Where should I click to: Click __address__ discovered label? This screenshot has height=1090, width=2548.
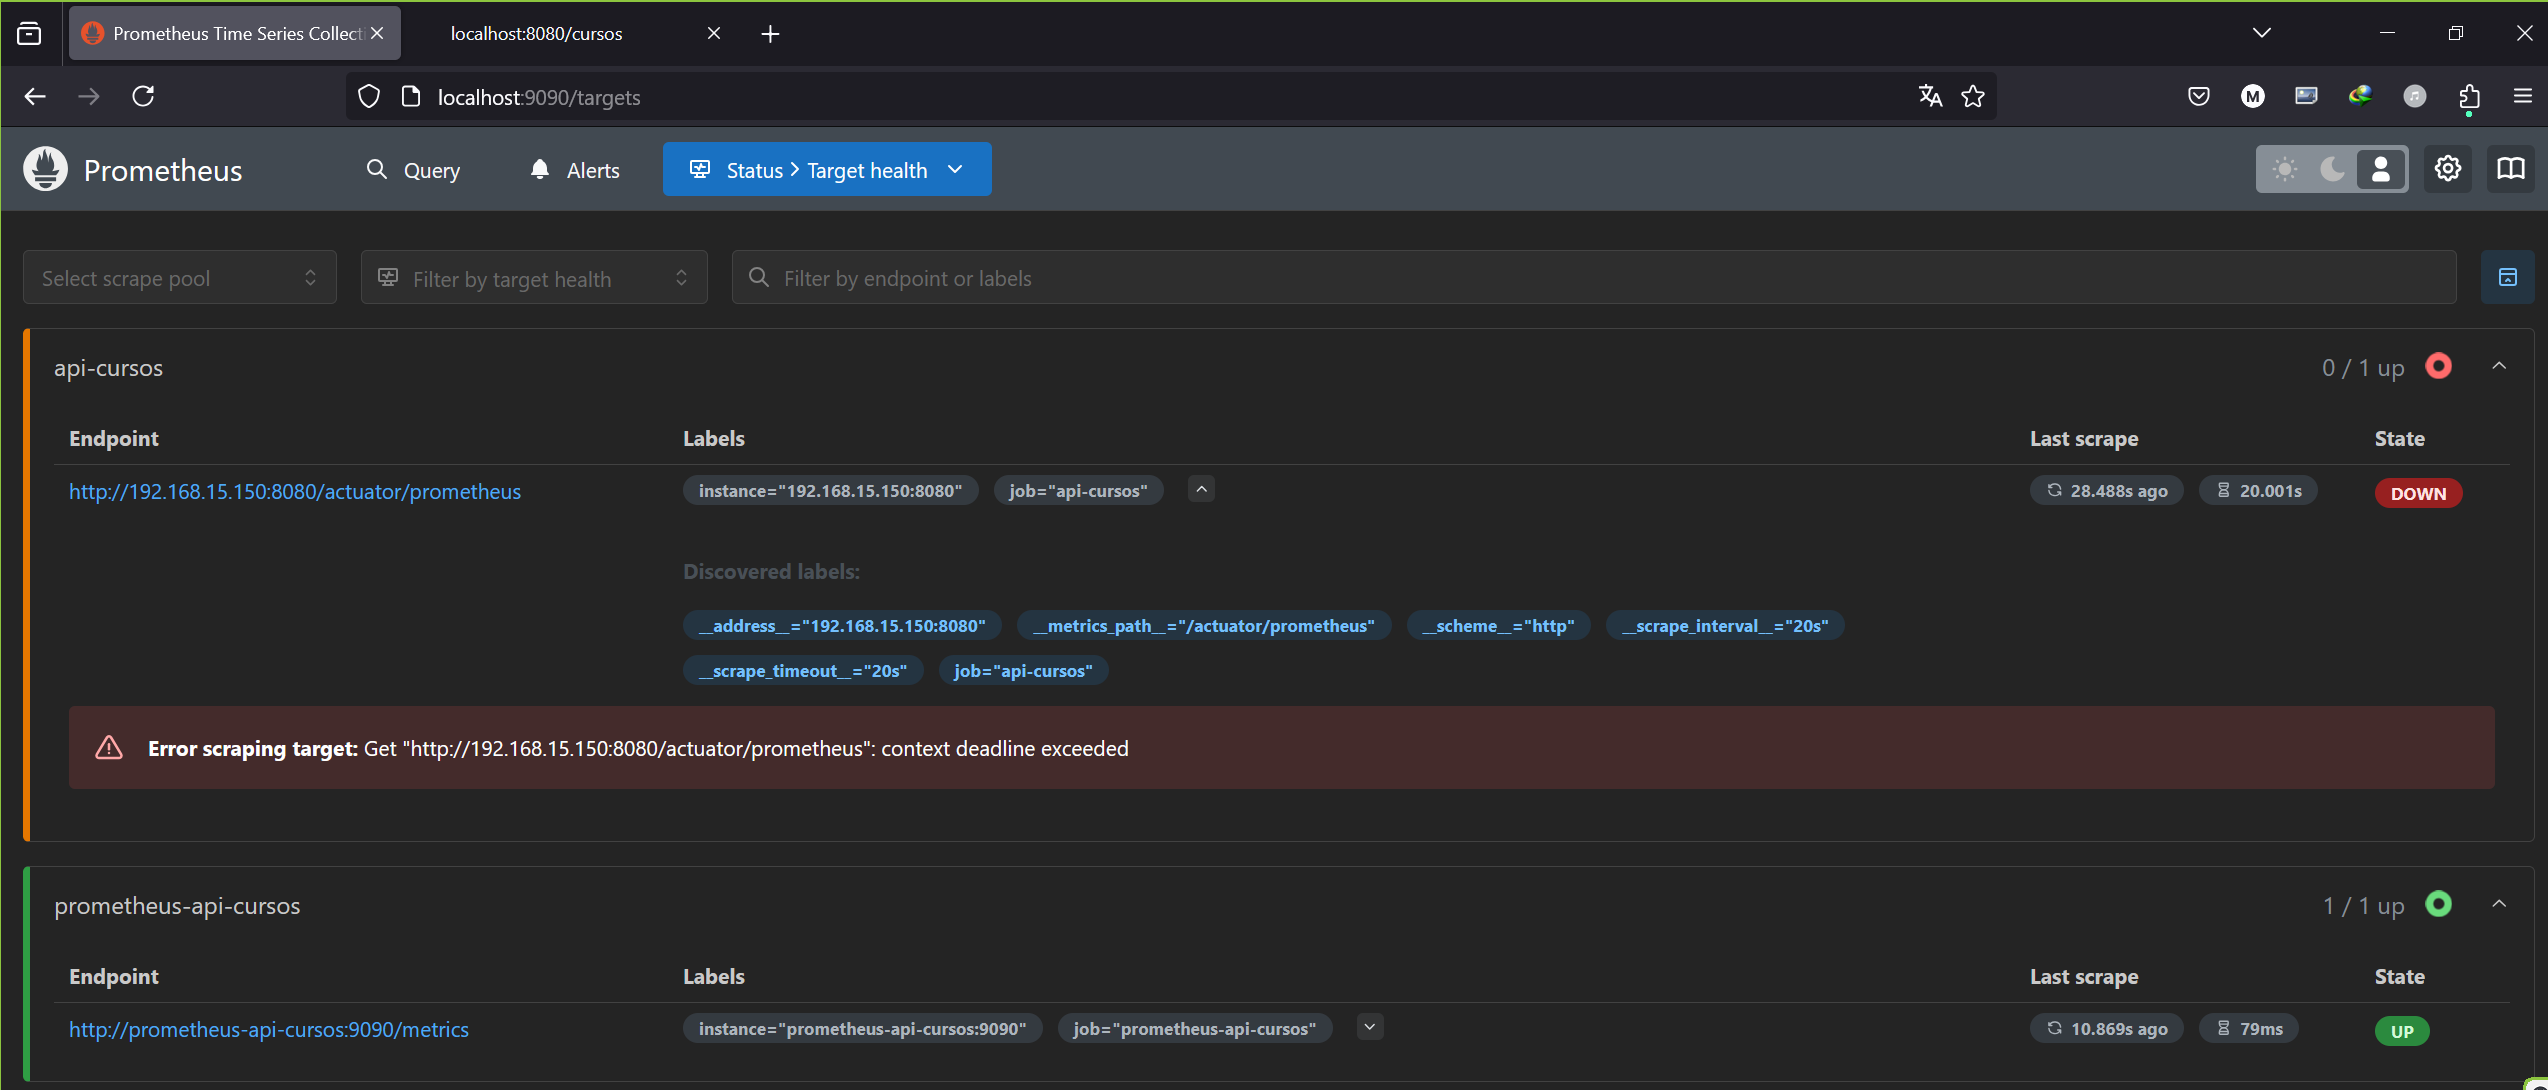[x=842, y=626]
